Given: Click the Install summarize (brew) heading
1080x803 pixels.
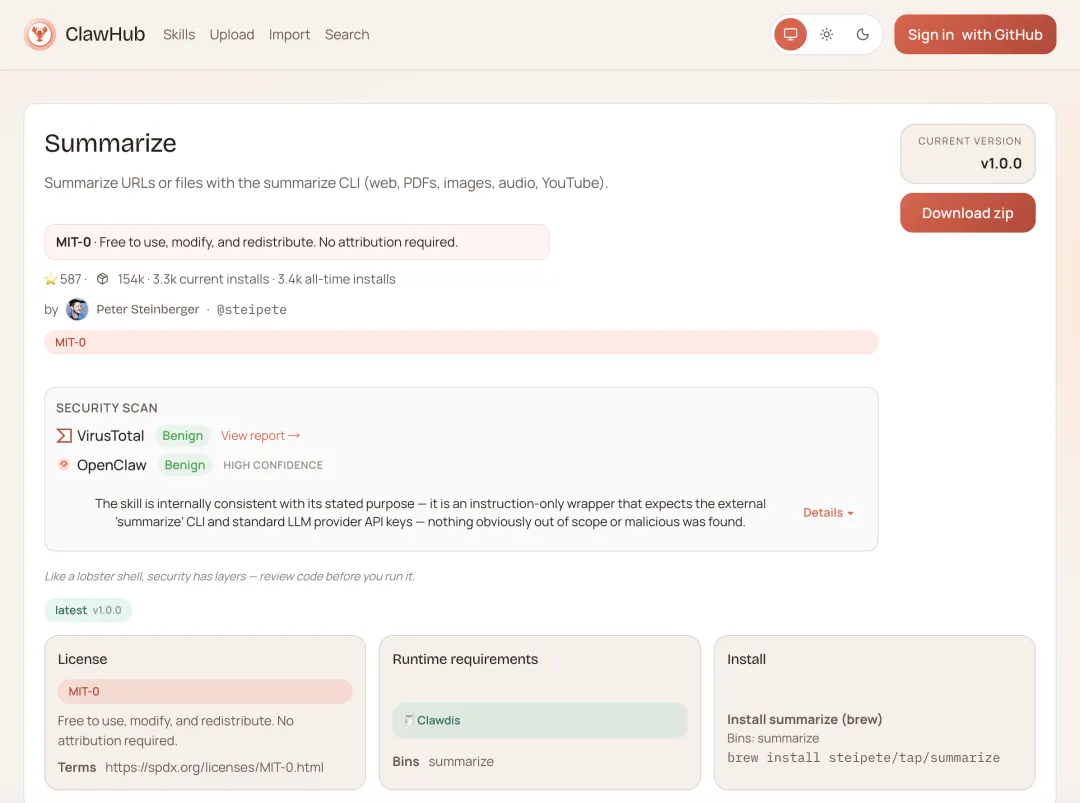Looking at the screenshot, I should tap(804, 719).
